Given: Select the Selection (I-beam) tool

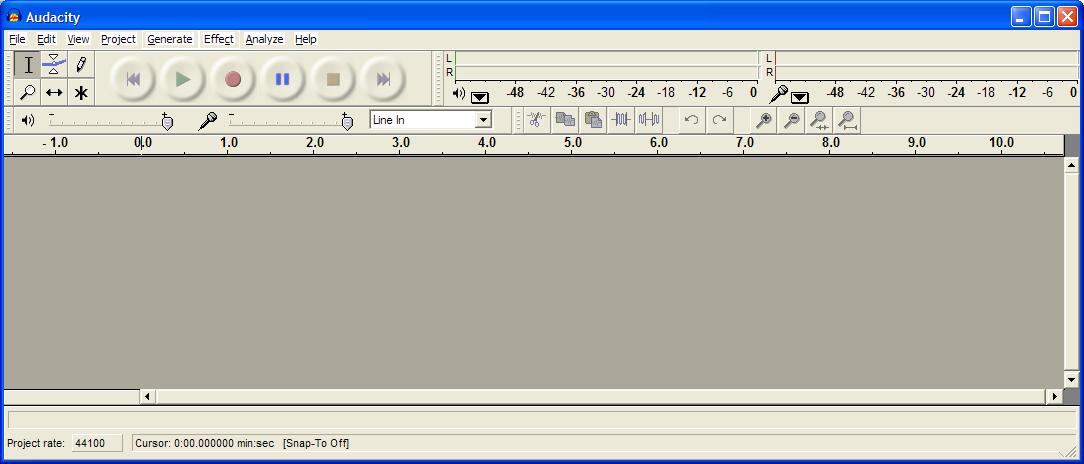Looking at the screenshot, I should tap(28, 65).
